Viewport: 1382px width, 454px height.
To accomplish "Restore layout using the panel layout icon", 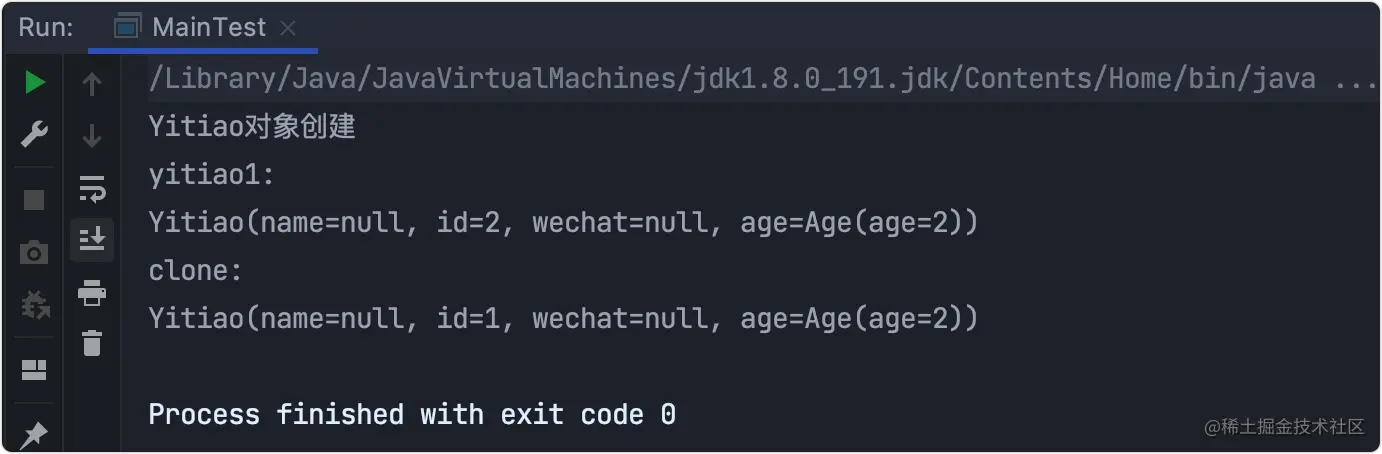I will (x=34, y=371).
